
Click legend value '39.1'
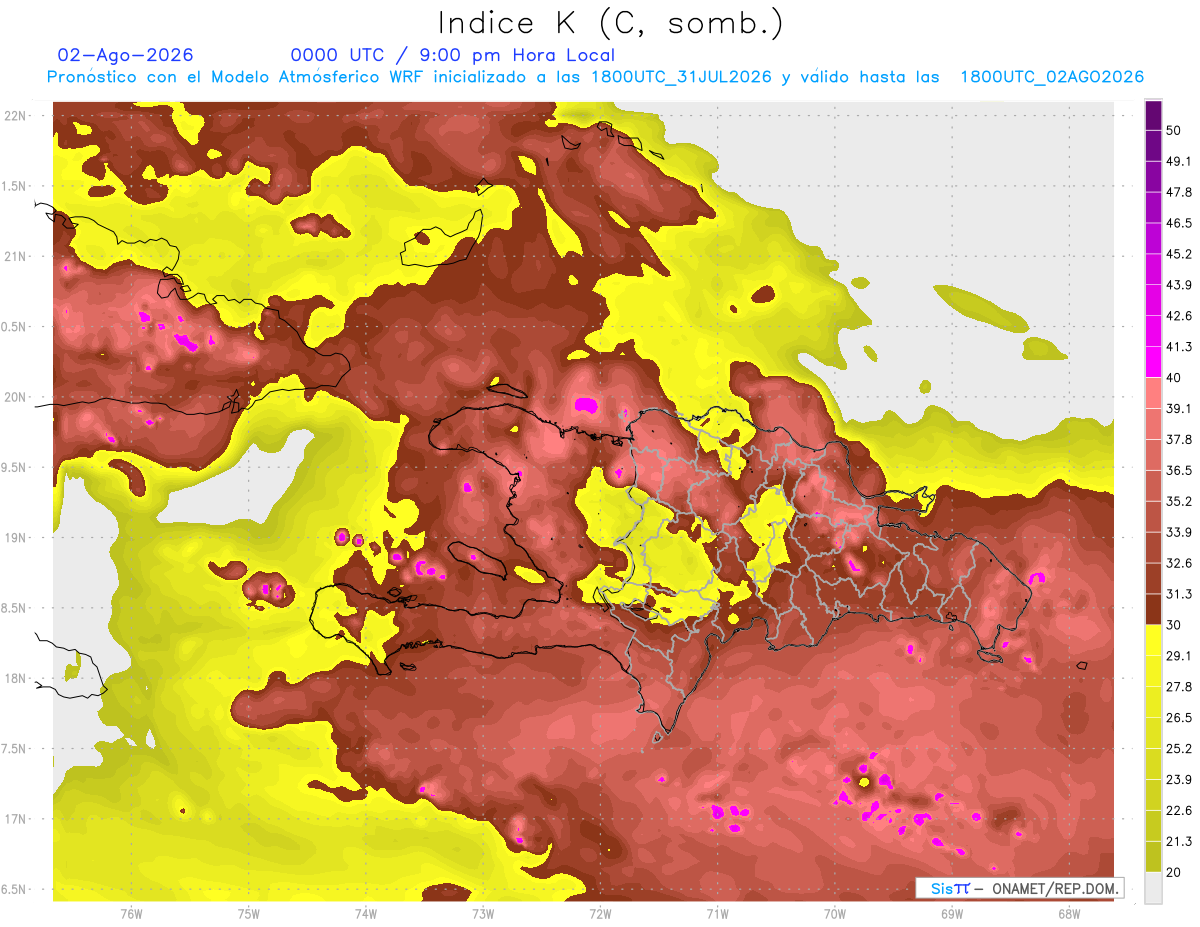(x=1180, y=408)
